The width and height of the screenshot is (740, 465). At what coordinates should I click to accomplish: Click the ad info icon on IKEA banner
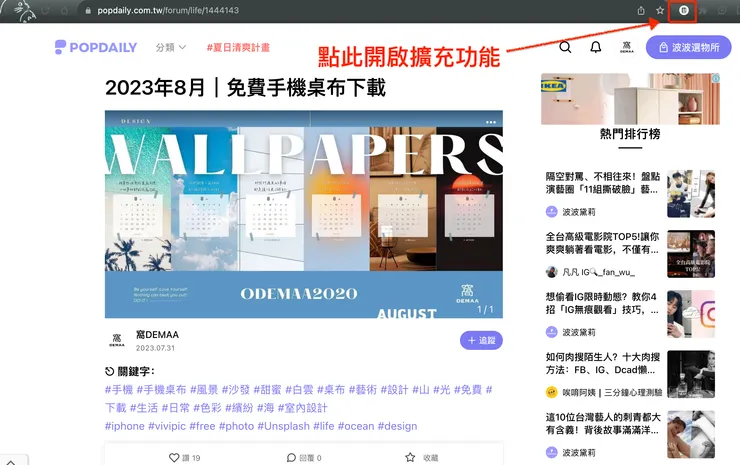point(716,78)
